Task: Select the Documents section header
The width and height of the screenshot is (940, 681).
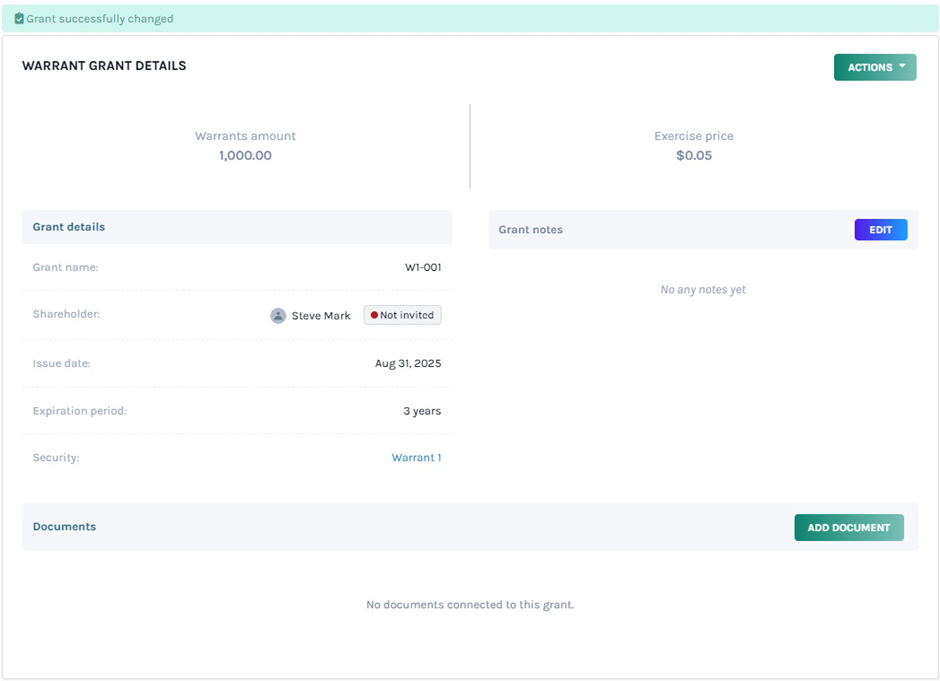Action: point(64,527)
